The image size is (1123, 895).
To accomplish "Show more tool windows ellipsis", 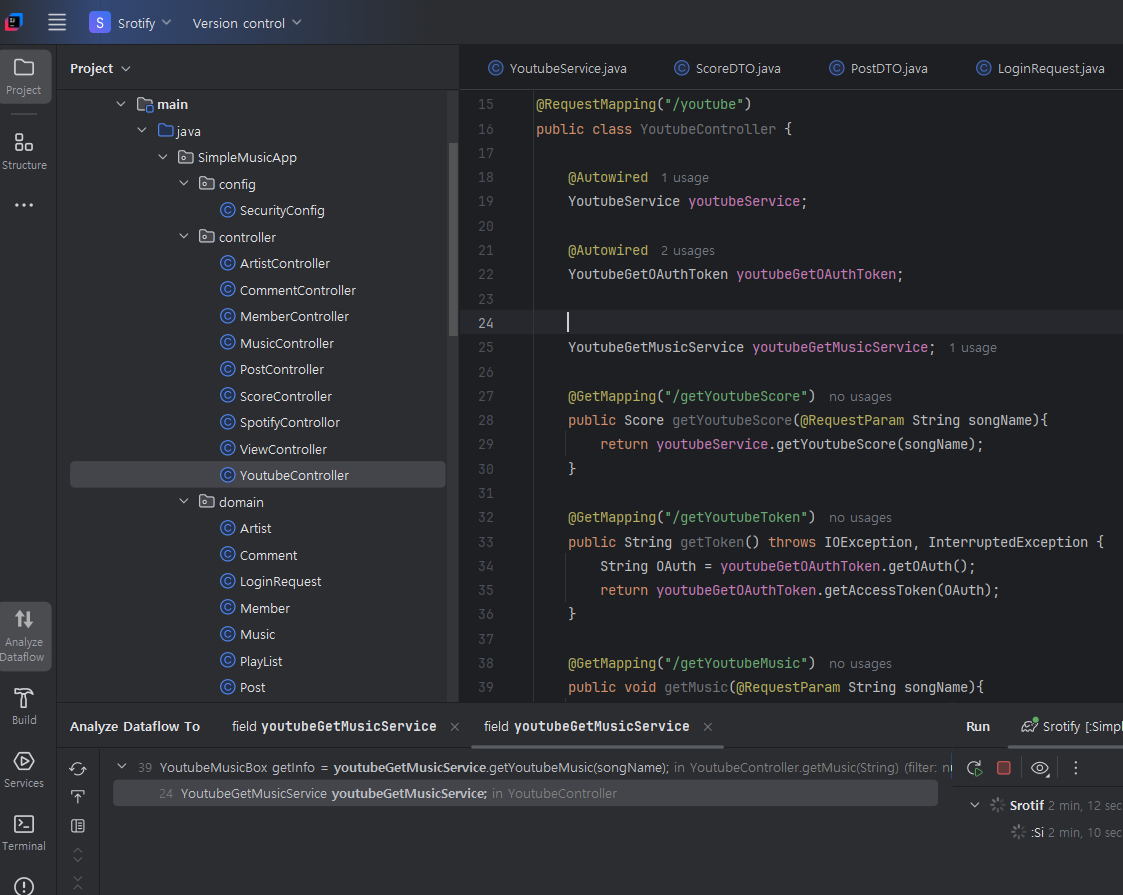I will [x=24, y=205].
